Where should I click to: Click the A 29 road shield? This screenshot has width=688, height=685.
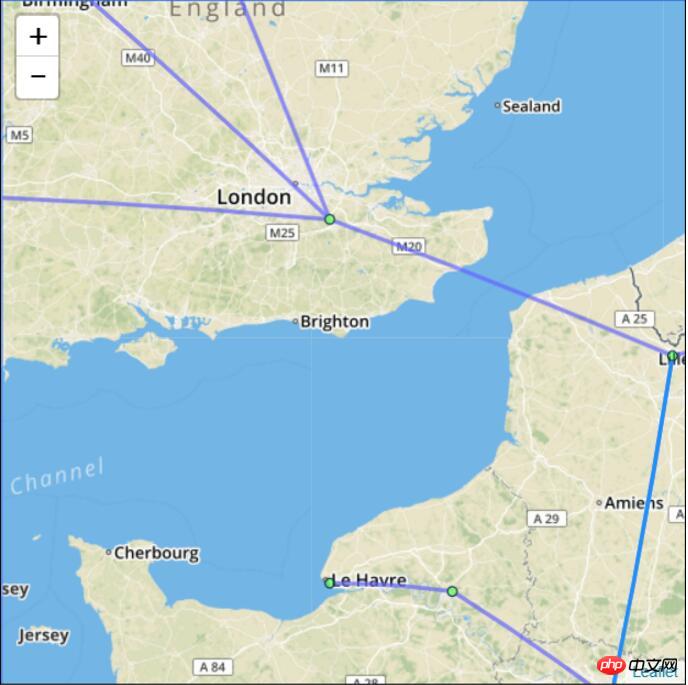pos(547,519)
